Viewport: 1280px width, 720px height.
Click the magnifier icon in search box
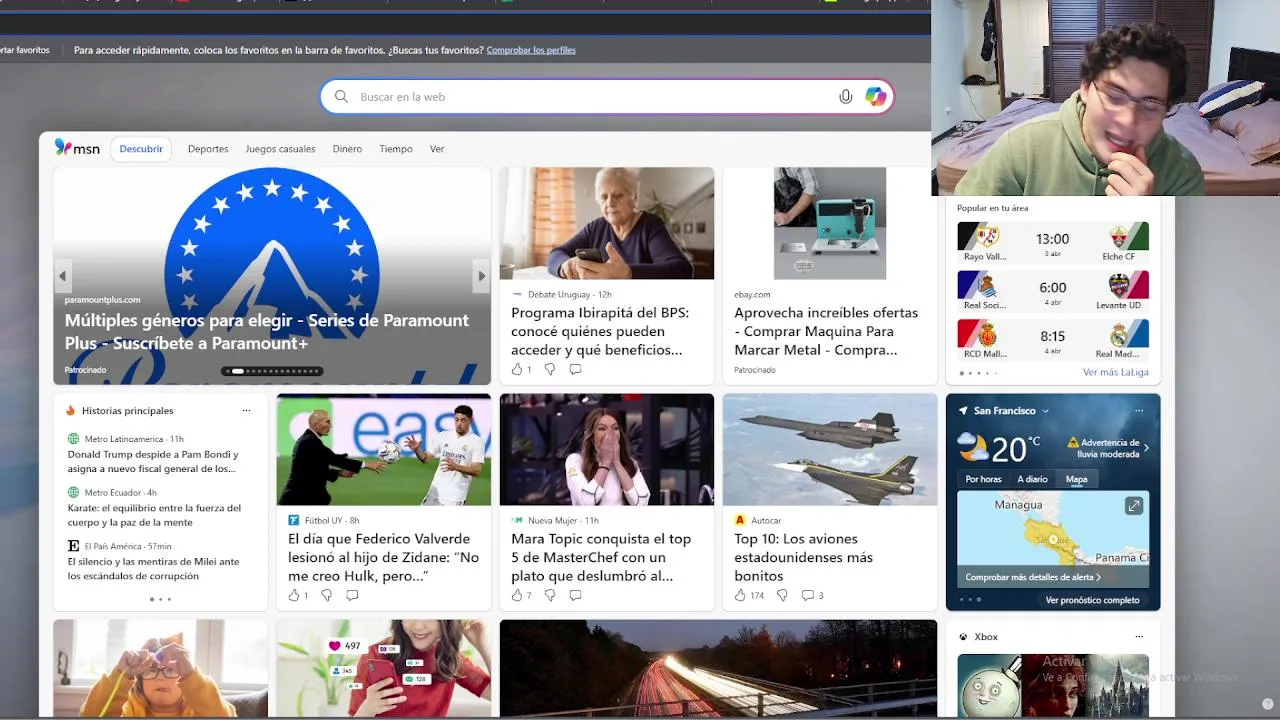pos(341,97)
